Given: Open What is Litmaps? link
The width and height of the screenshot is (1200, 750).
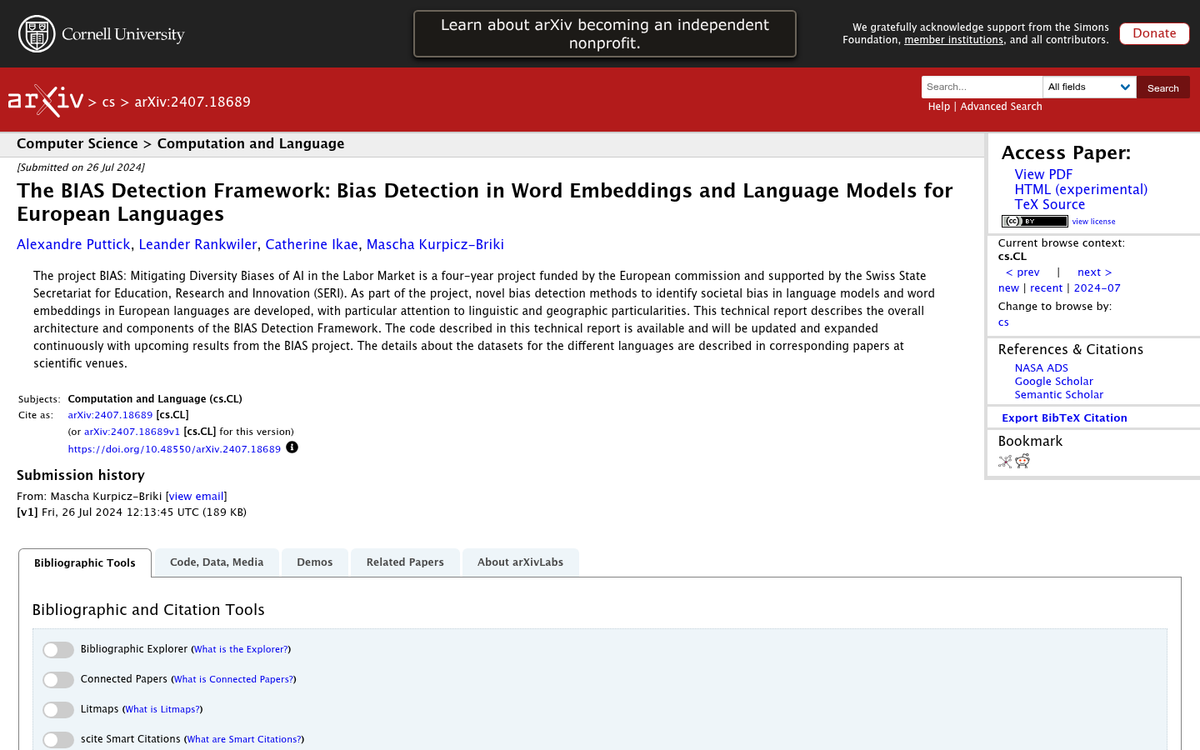Looking at the screenshot, I should (162, 710).
